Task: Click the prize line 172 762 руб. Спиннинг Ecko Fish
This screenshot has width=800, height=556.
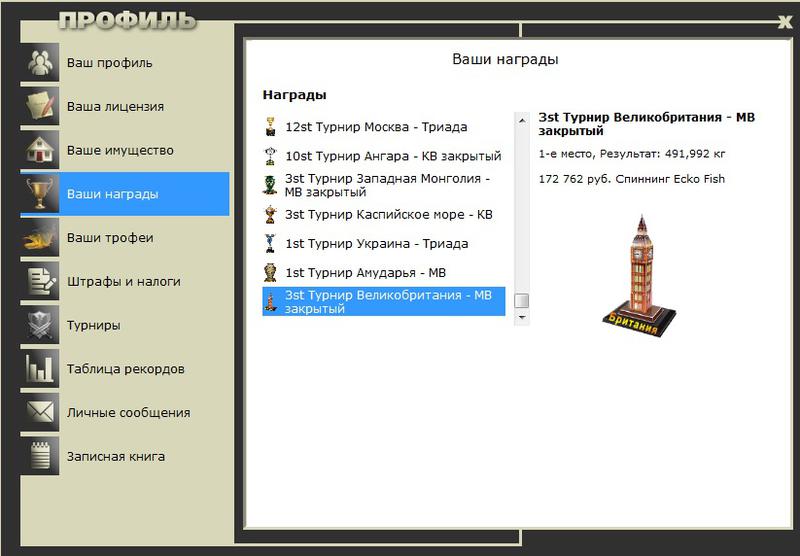Action: (x=632, y=179)
